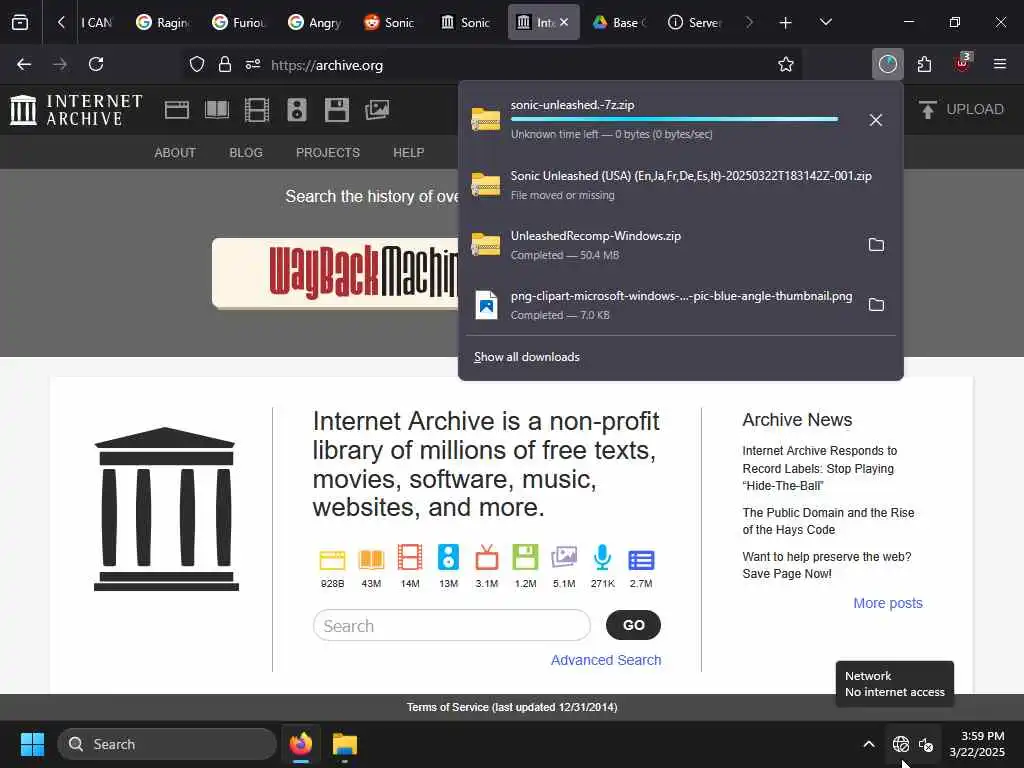
Task: Open the uBlock Origin extension icon
Action: pos(962,63)
